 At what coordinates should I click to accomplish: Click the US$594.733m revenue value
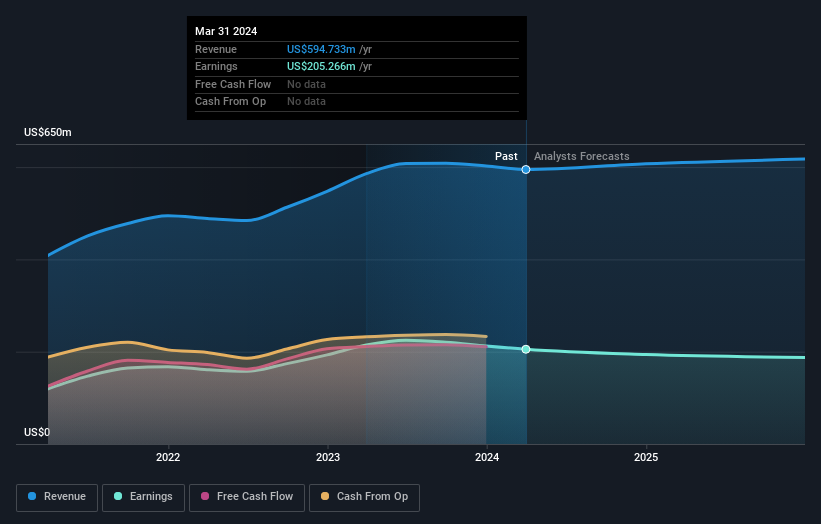click(321, 49)
